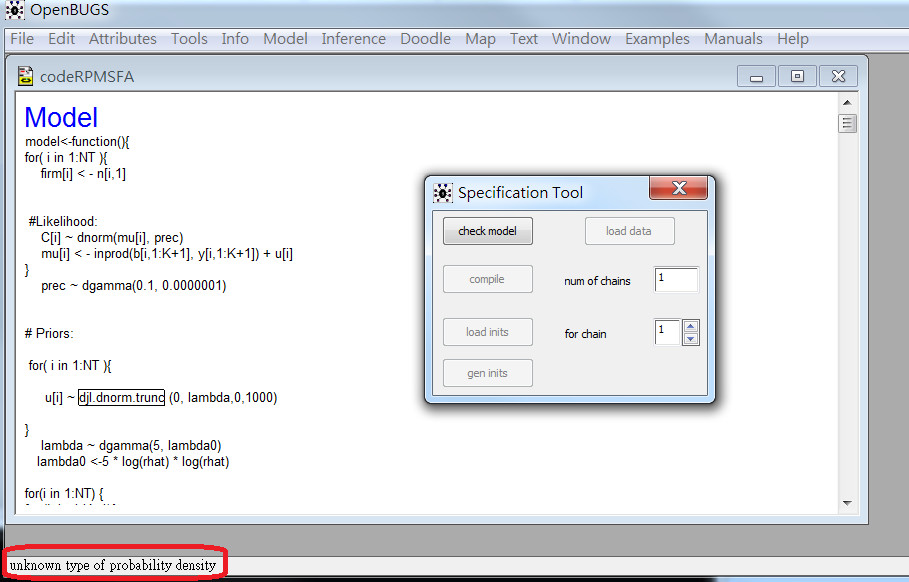Screen dimensions: 909x582
Task: Open the Doodle menu
Action: 425,38
